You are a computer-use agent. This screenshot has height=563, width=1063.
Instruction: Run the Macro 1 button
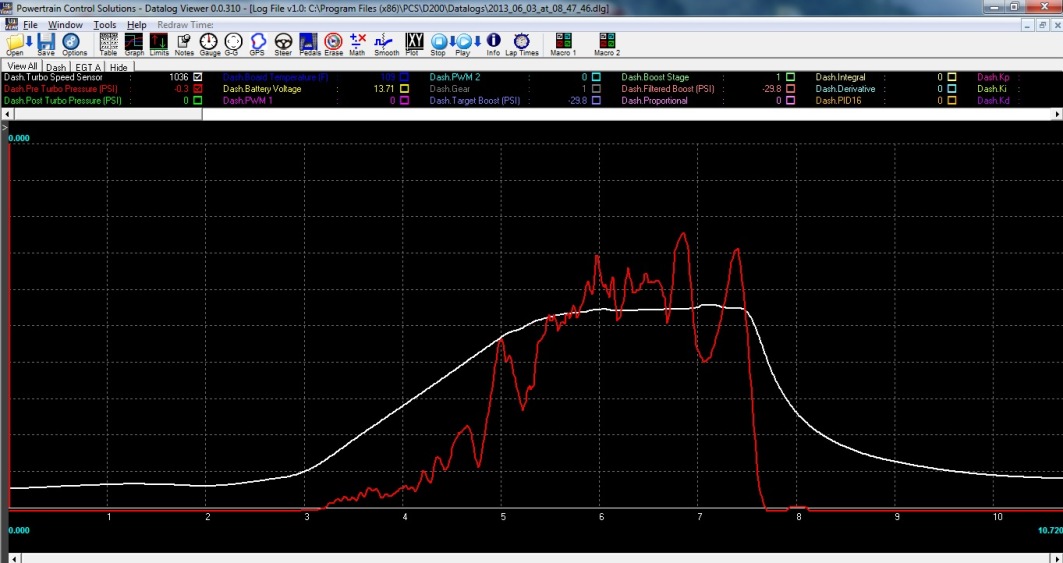pyautogui.click(x=563, y=44)
